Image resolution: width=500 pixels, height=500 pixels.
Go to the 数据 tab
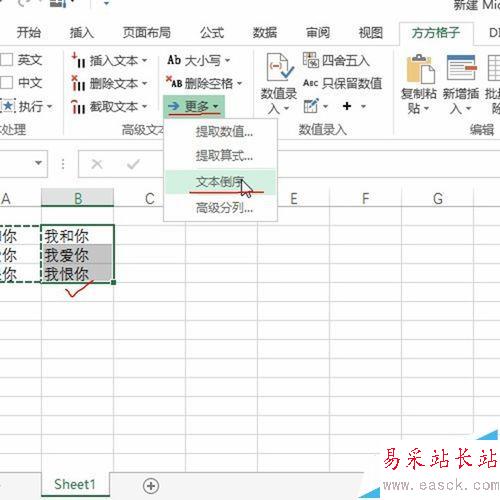click(x=265, y=33)
